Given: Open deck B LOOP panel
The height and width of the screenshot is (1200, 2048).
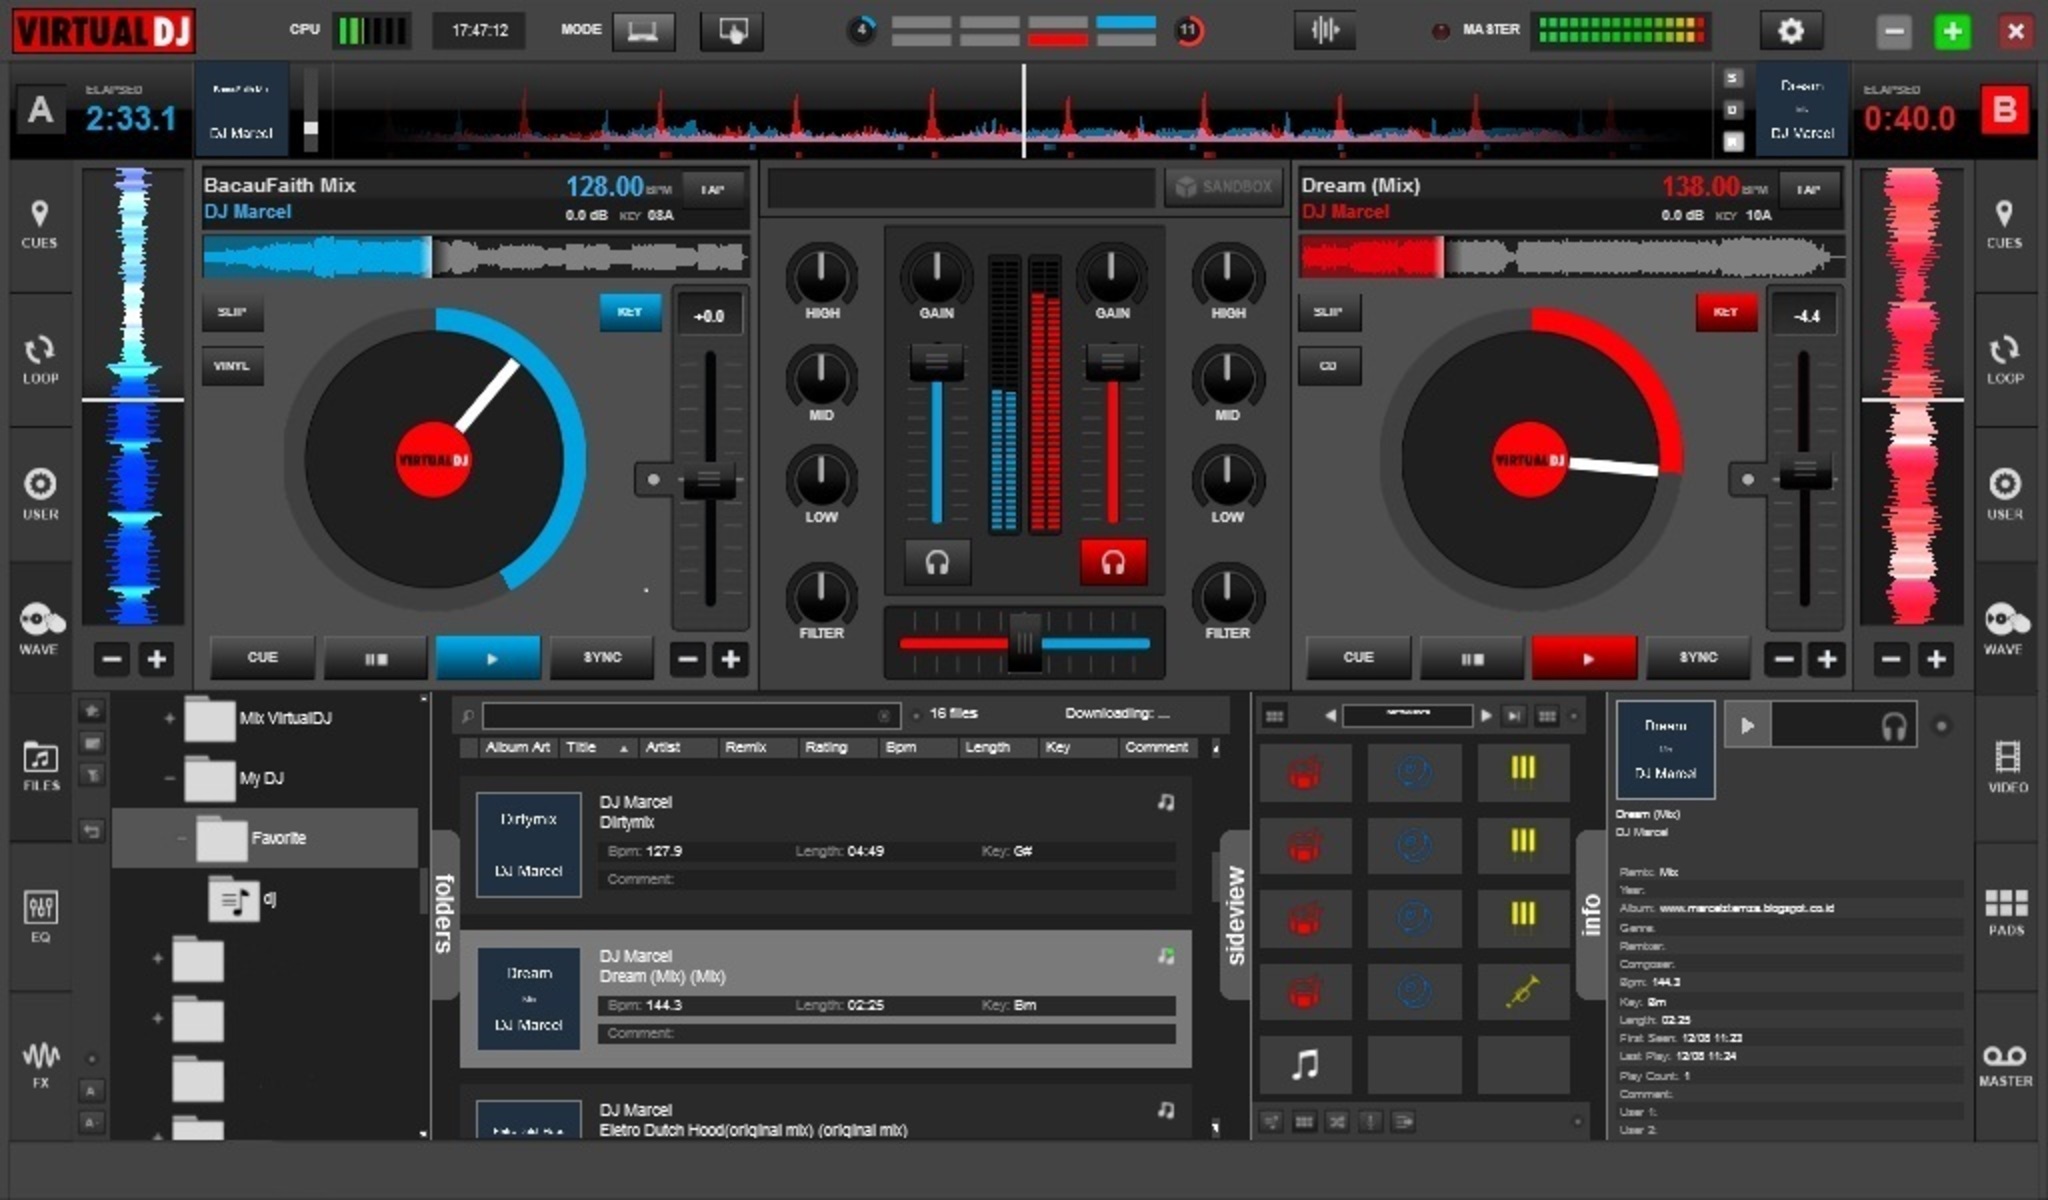Looking at the screenshot, I should pos(2004,361).
